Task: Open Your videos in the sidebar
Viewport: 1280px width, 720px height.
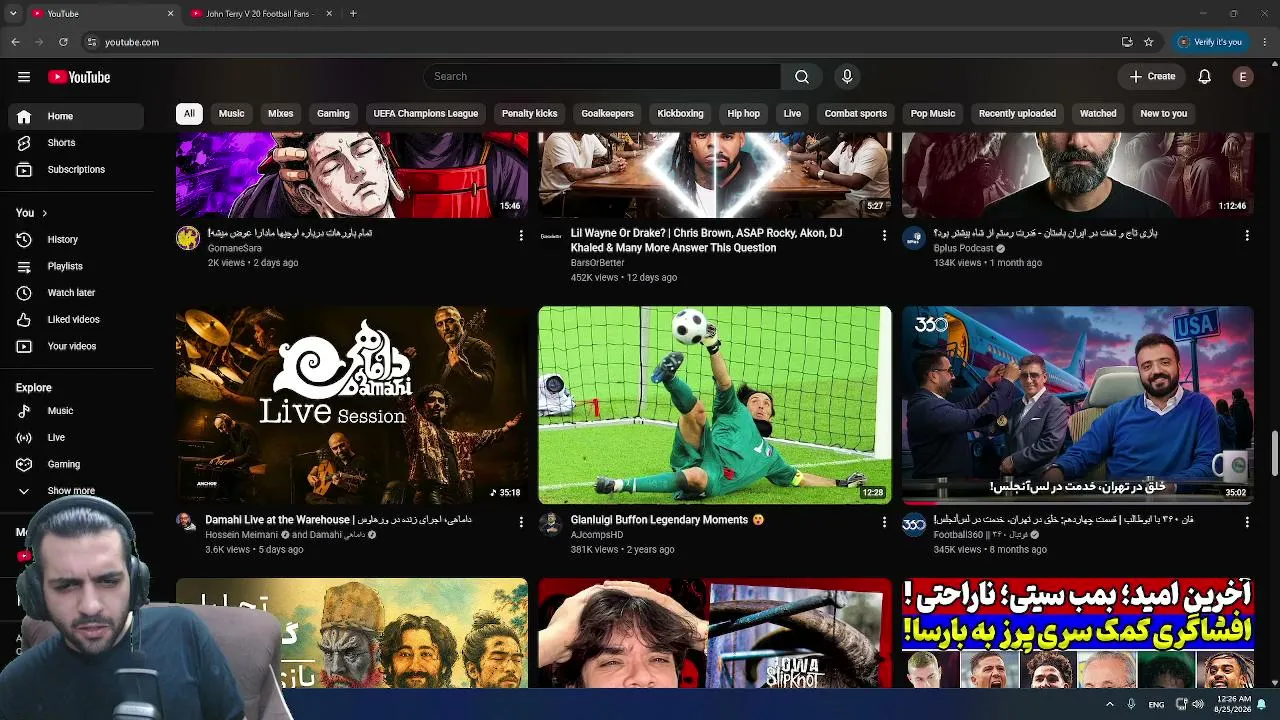Action: (76, 347)
